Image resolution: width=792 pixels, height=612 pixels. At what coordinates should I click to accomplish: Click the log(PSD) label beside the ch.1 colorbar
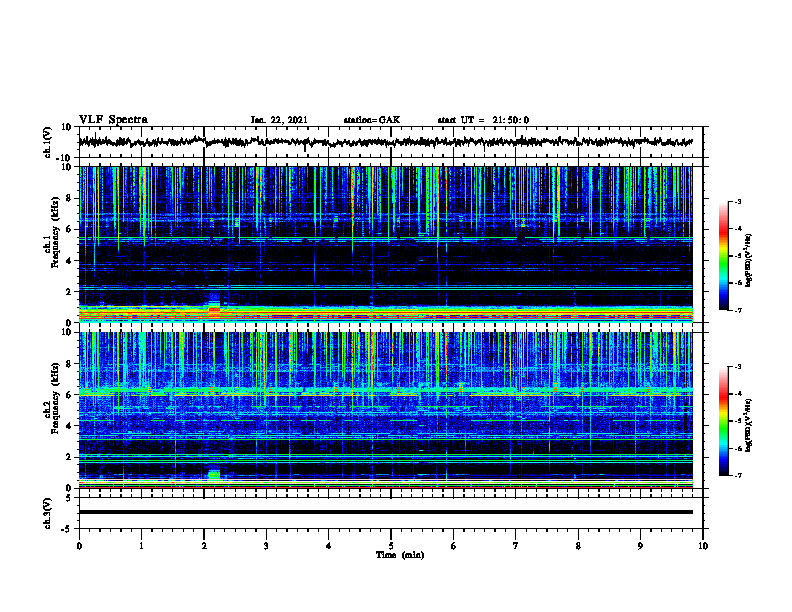pos(749,261)
